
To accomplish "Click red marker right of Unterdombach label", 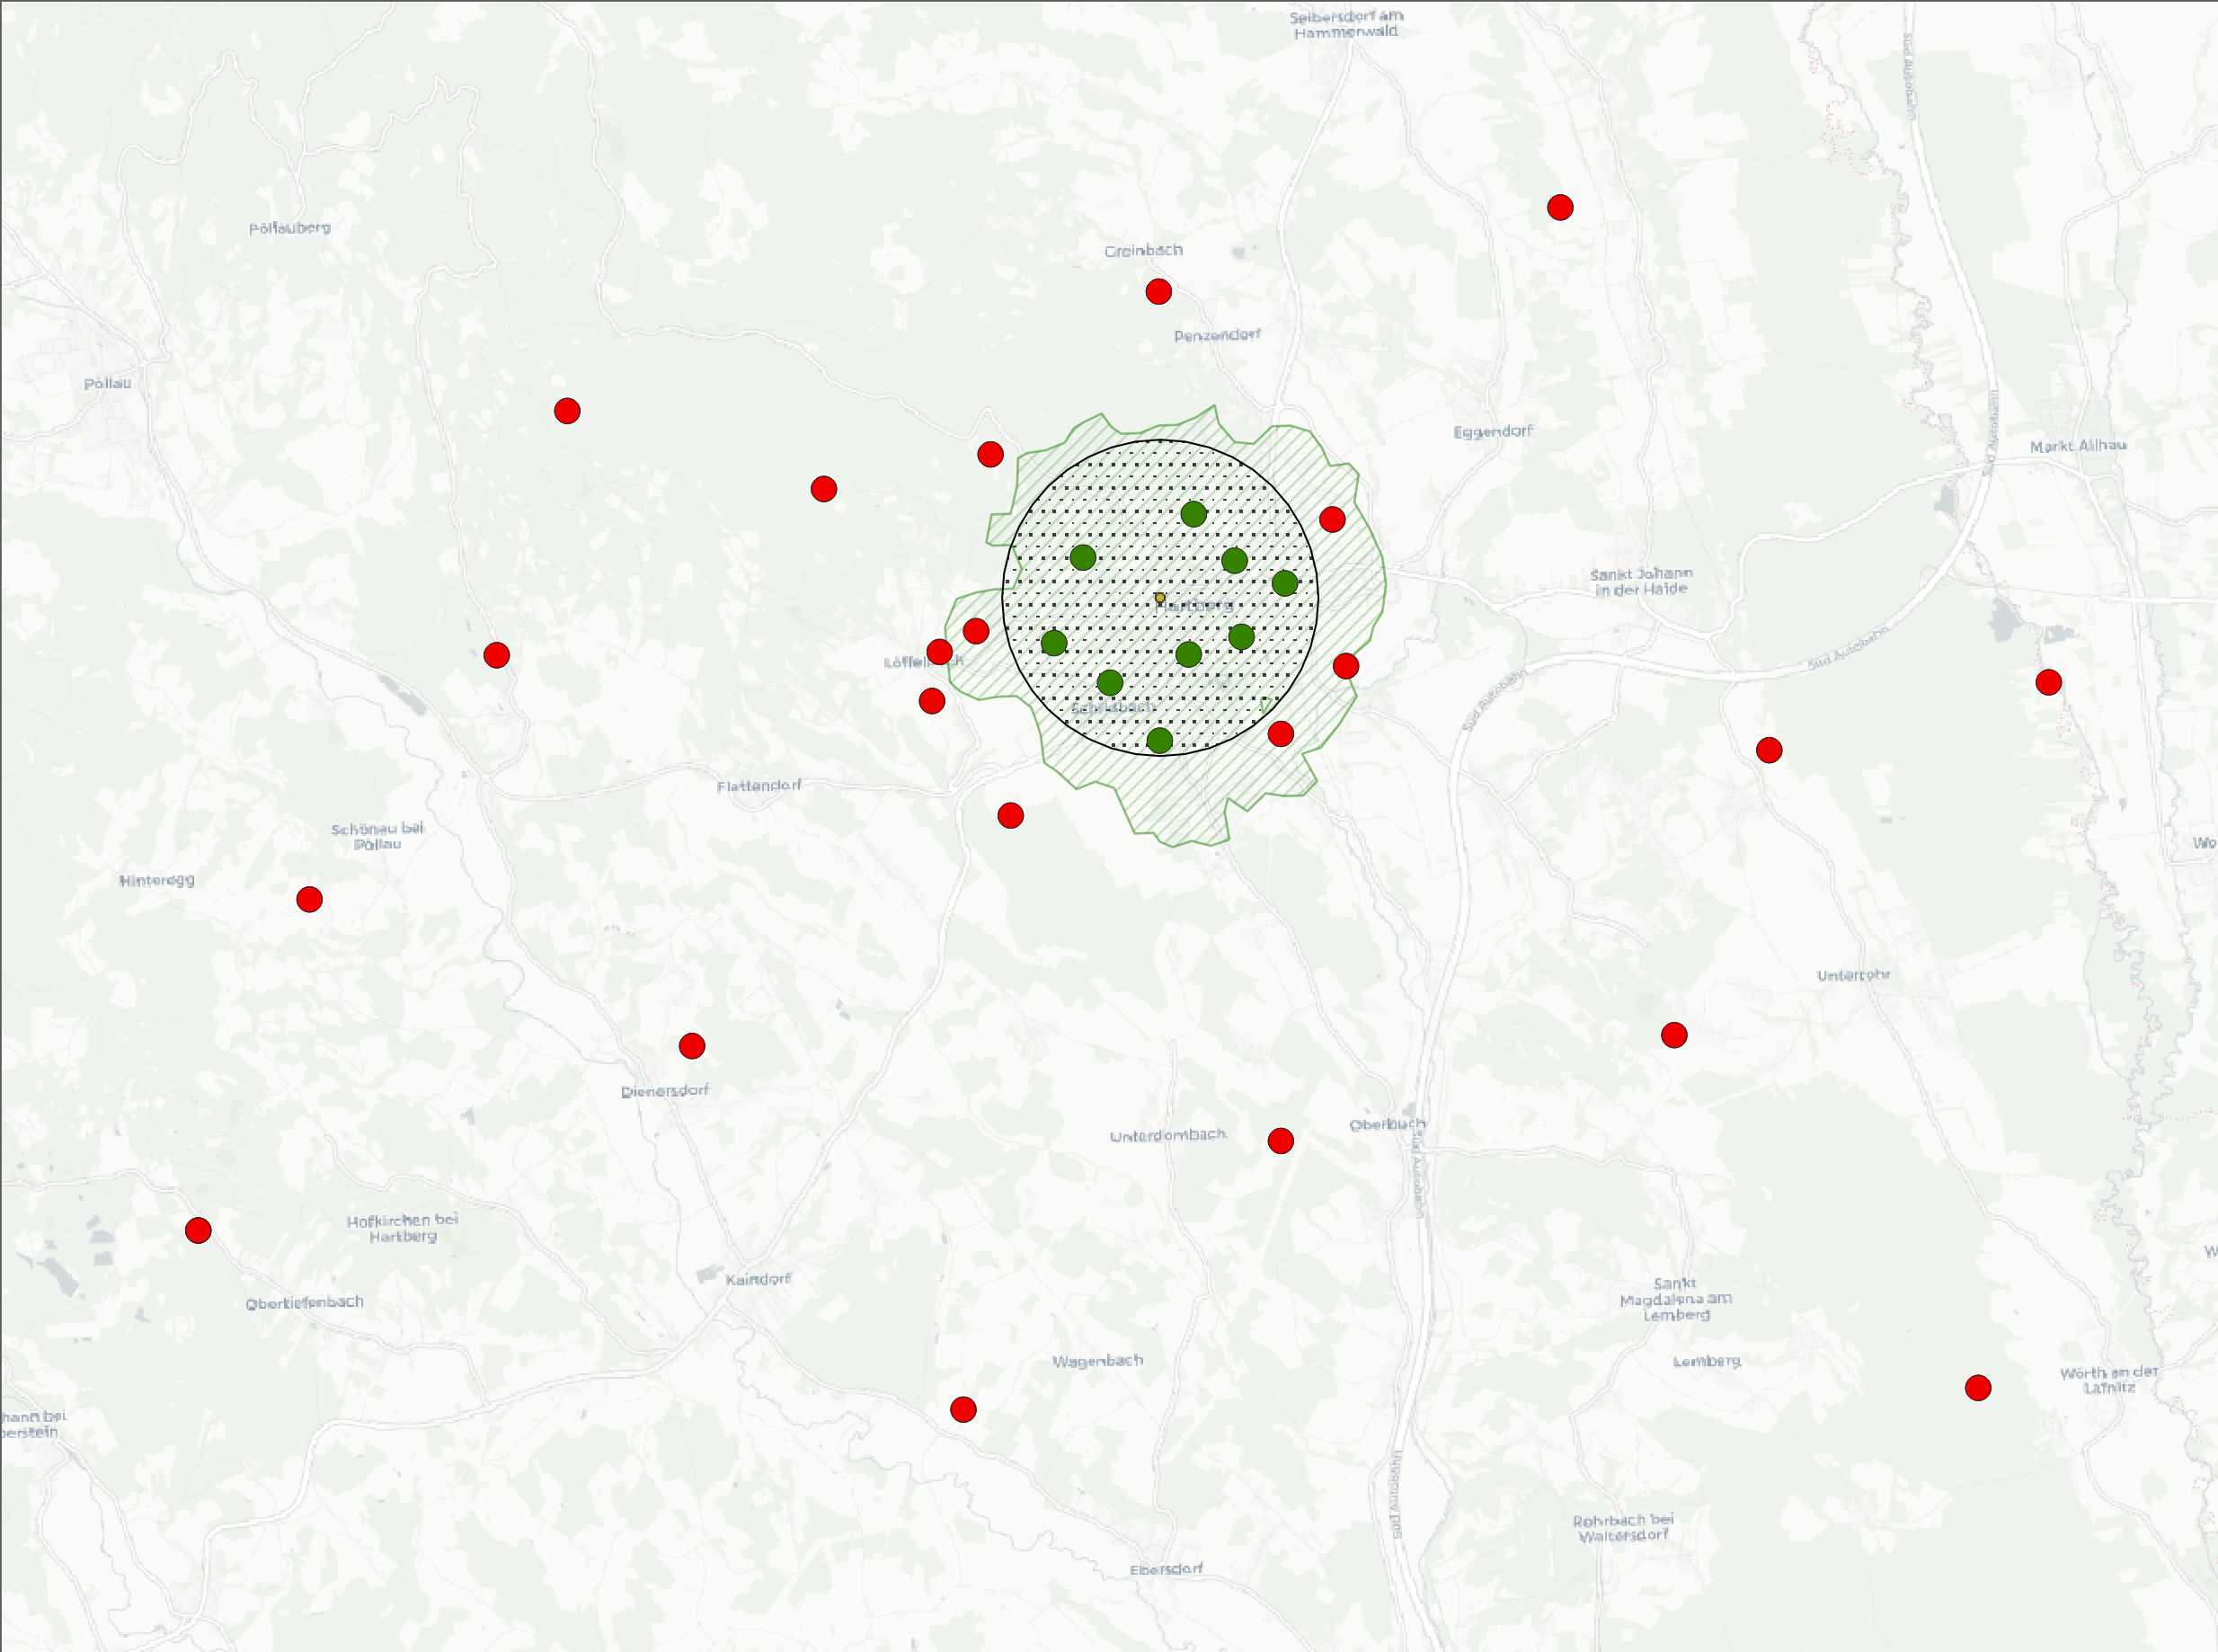I will (1281, 1141).
